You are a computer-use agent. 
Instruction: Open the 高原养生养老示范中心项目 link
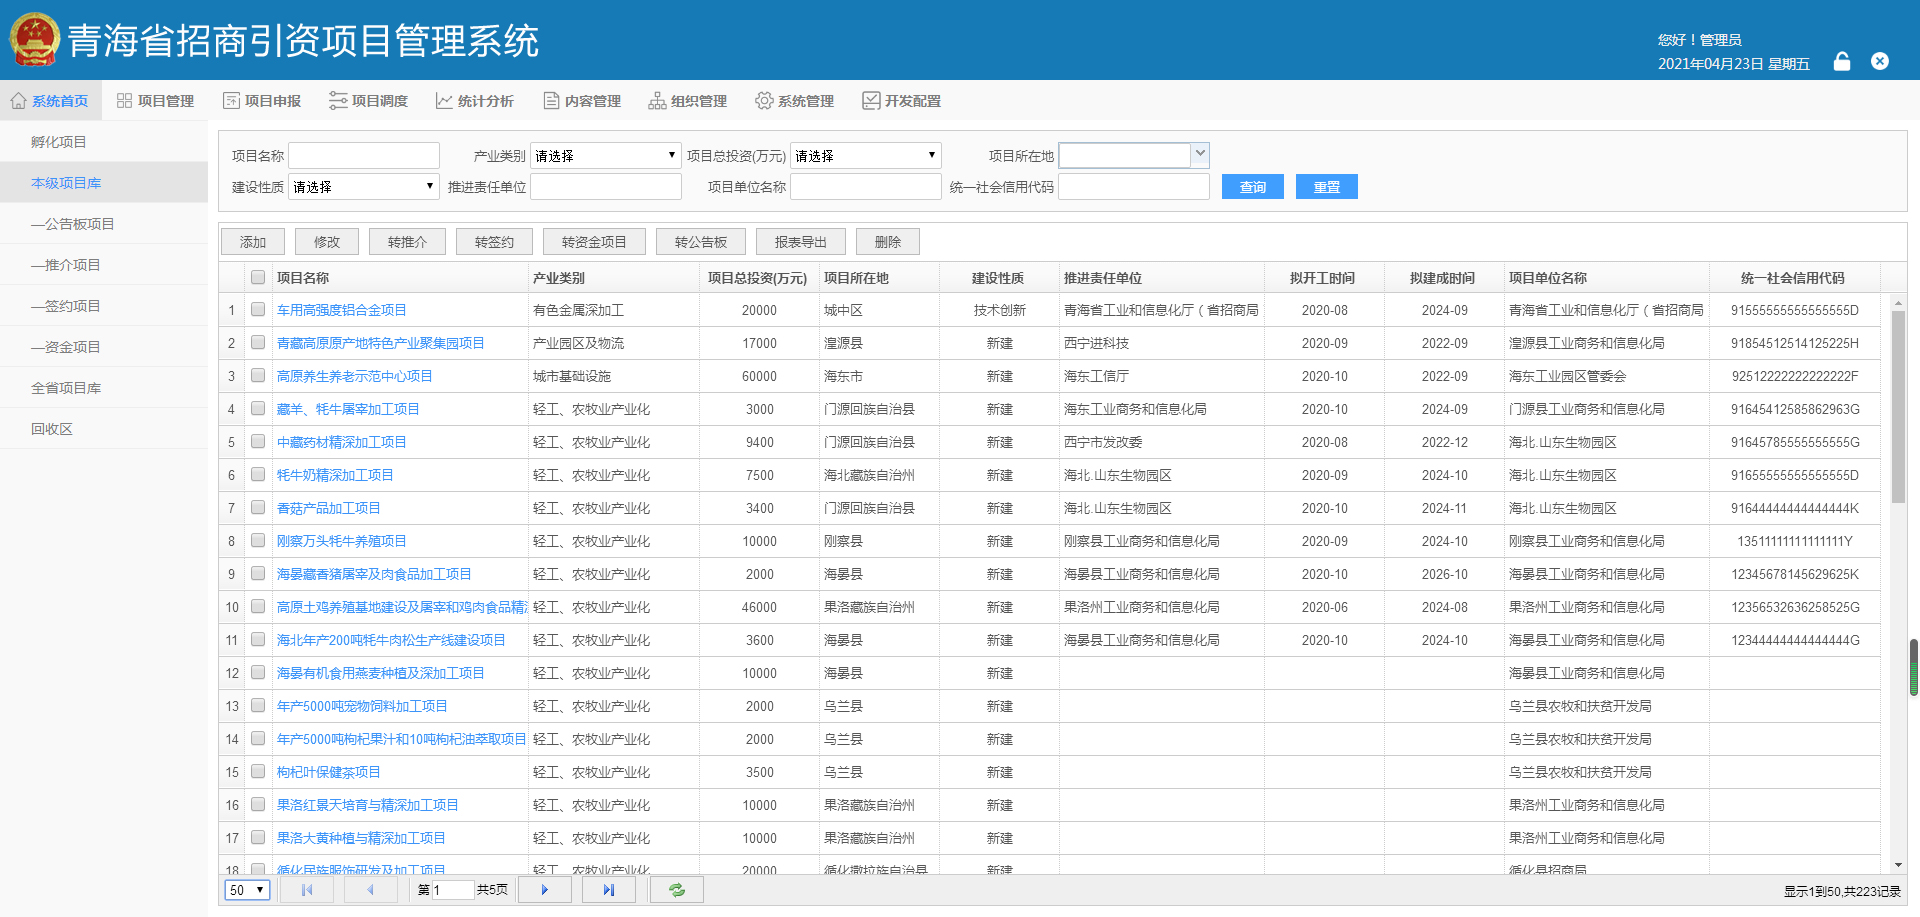[x=354, y=376]
